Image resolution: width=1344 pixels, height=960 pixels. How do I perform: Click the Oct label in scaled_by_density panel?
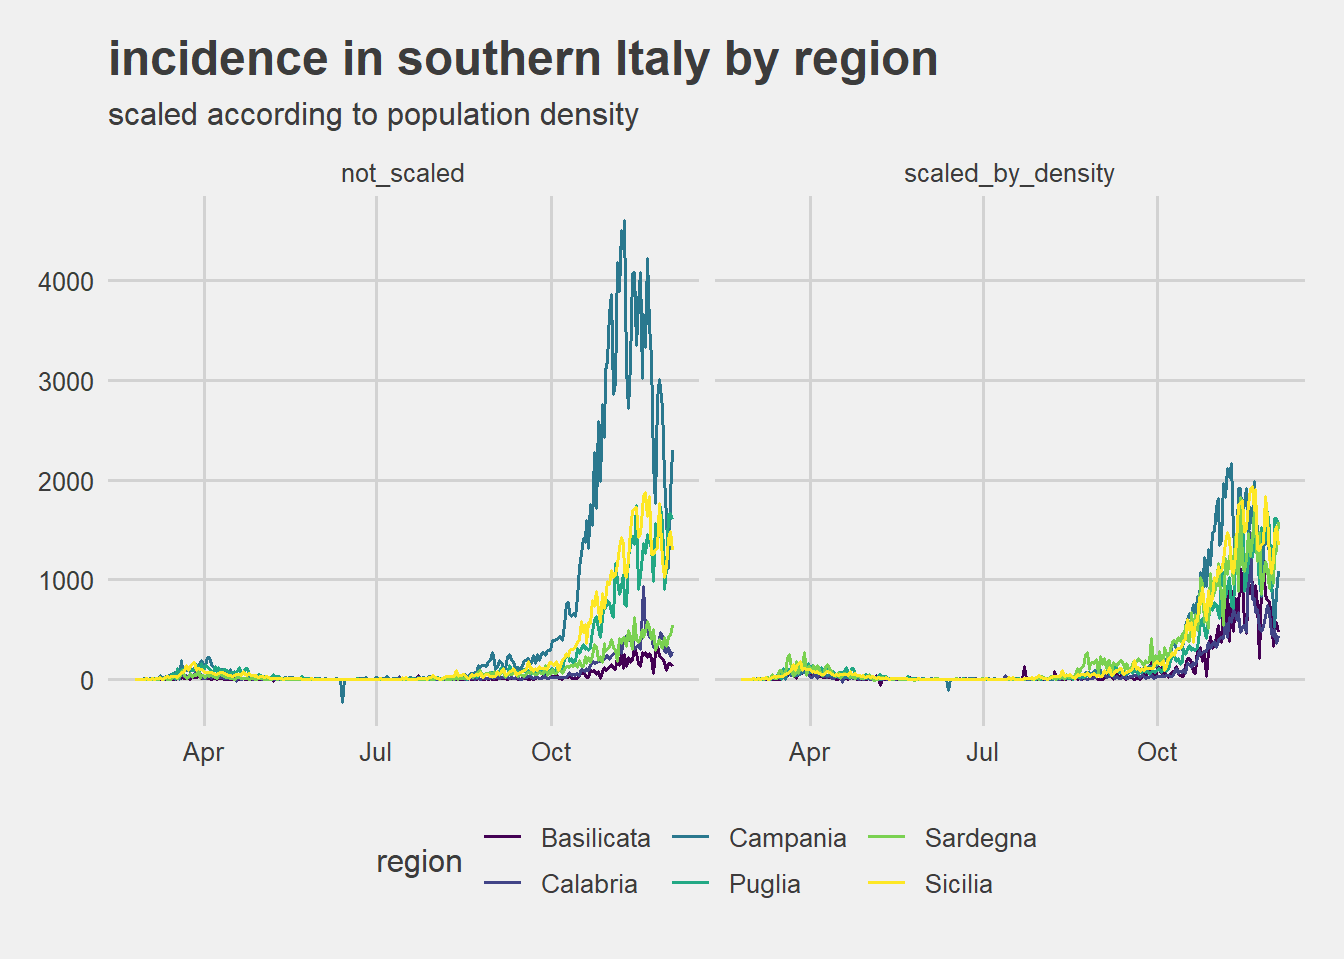(1157, 752)
